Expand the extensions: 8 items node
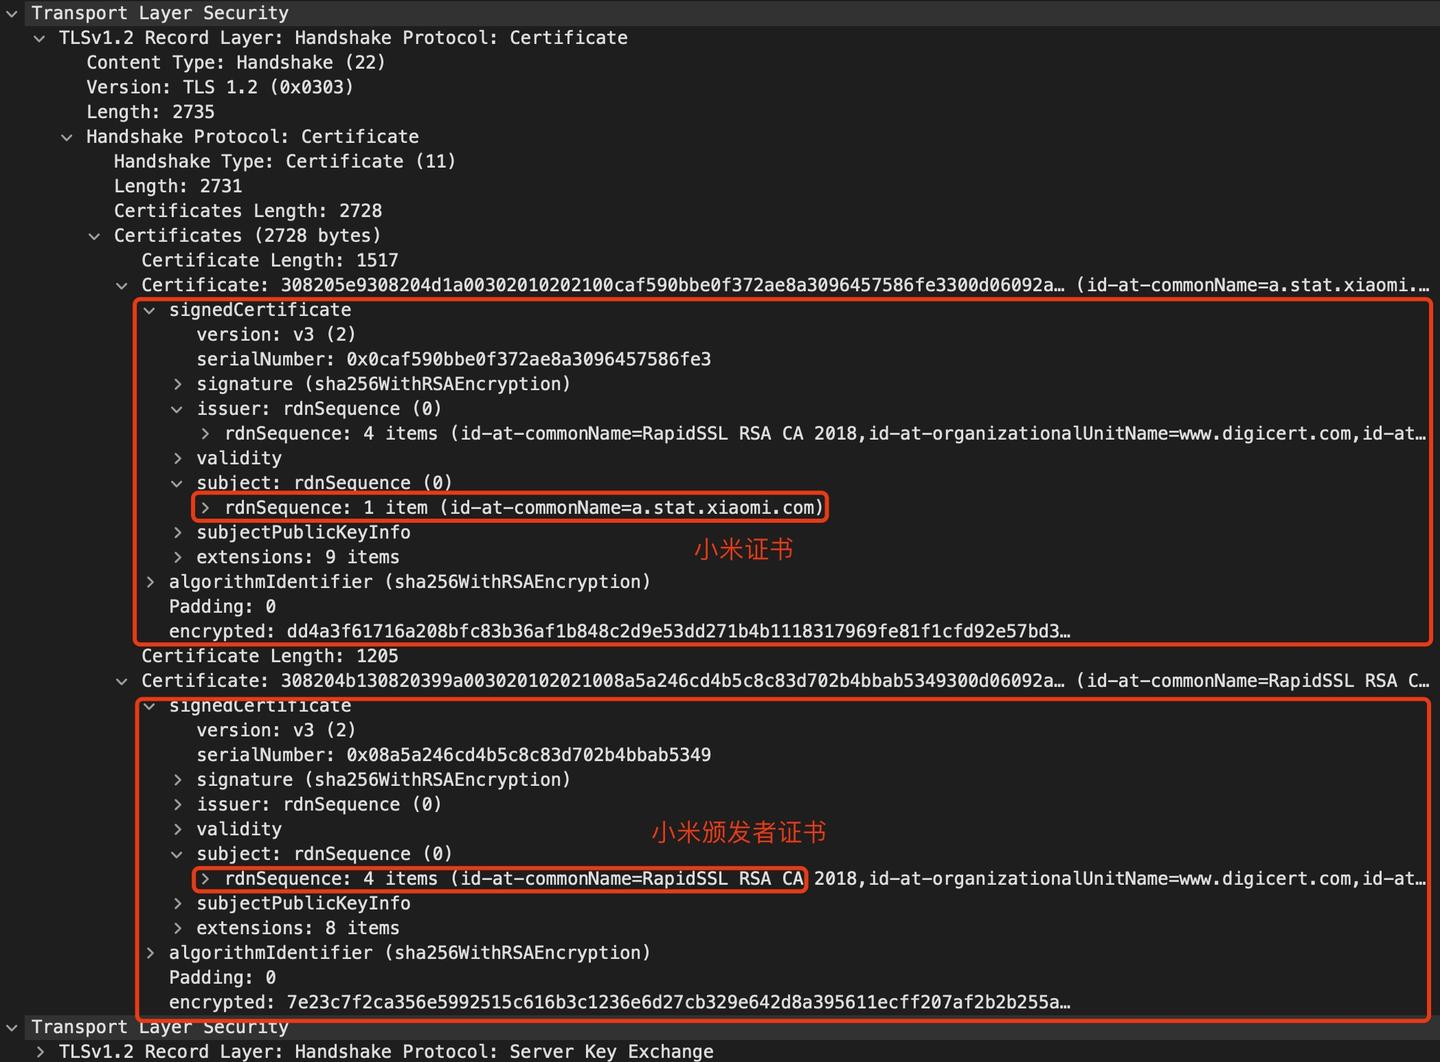 [x=177, y=928]
